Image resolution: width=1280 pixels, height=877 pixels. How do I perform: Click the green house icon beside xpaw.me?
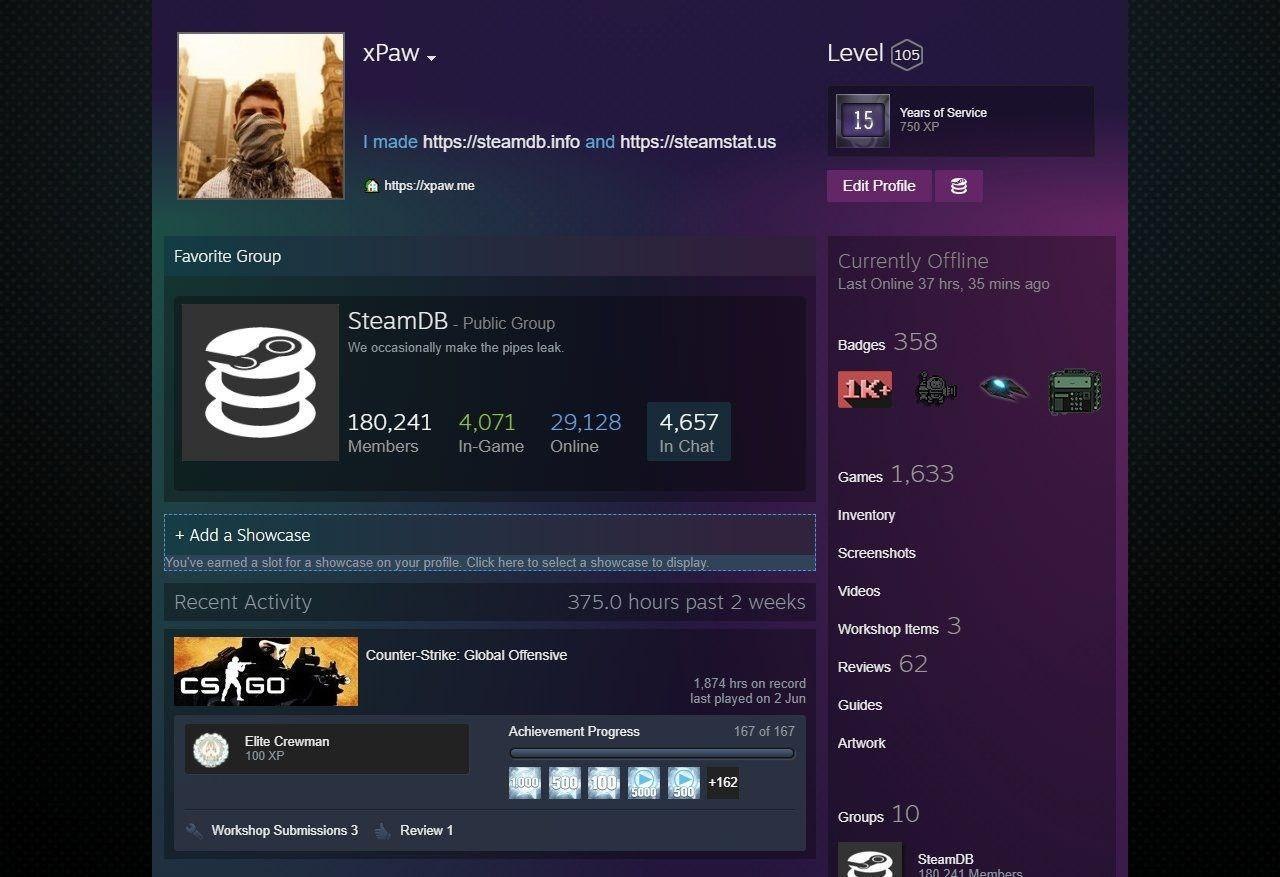coord(372,186)
